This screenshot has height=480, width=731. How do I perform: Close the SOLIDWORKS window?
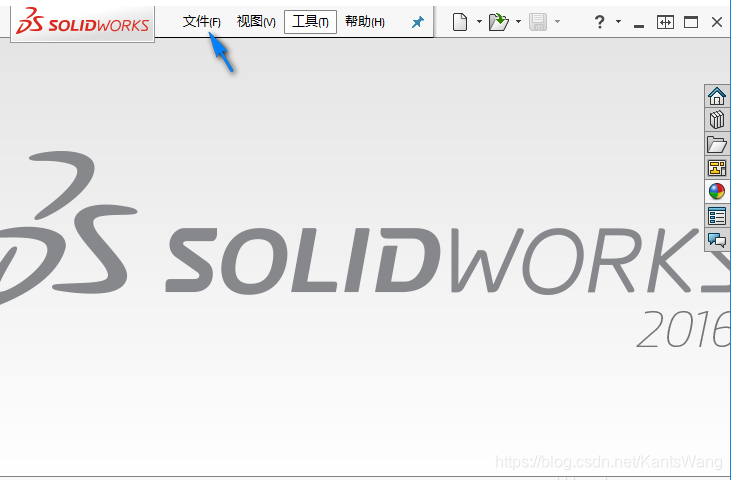pyautogui.click(x=717, y=22)
